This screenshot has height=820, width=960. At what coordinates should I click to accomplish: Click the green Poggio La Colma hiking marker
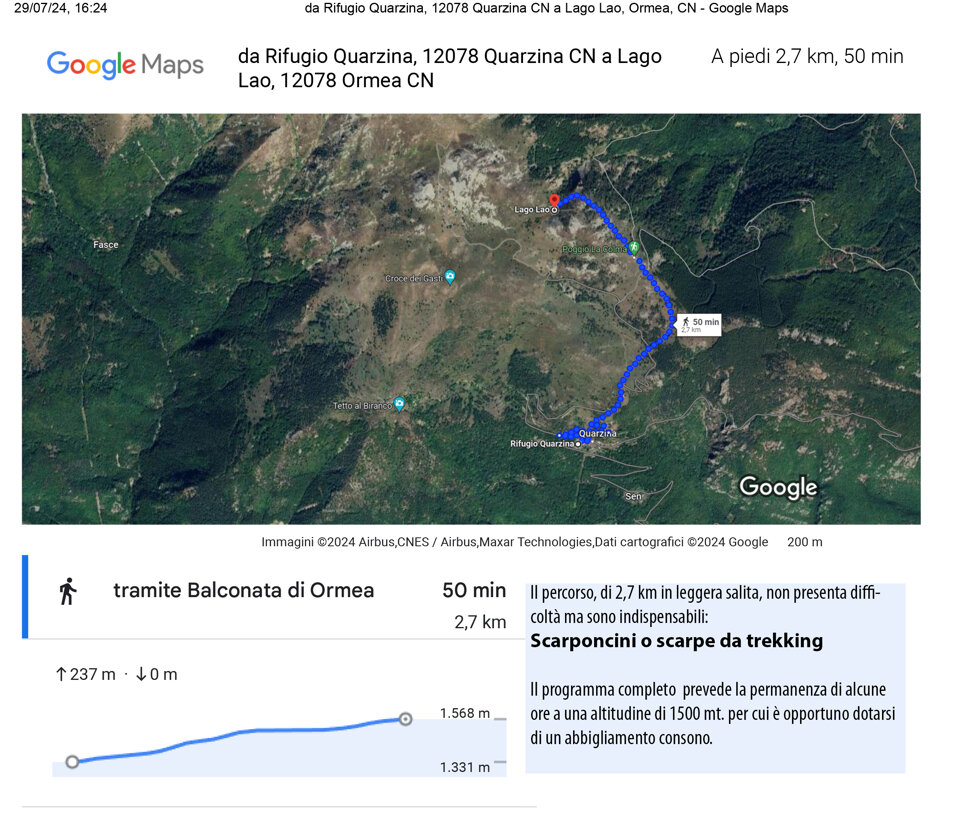(x=633, y=246)
